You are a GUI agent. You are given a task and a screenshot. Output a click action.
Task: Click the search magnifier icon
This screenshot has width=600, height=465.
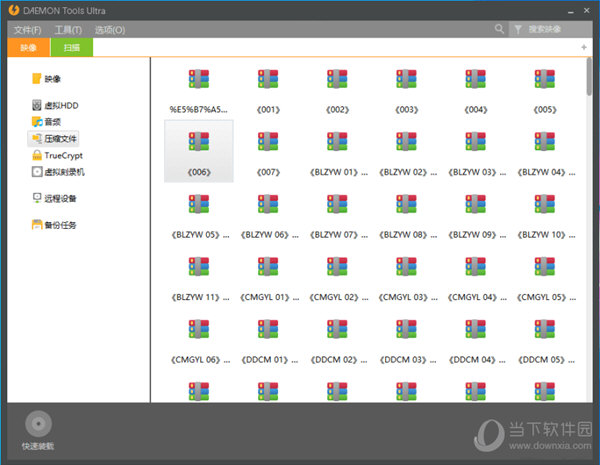[499, 29]
